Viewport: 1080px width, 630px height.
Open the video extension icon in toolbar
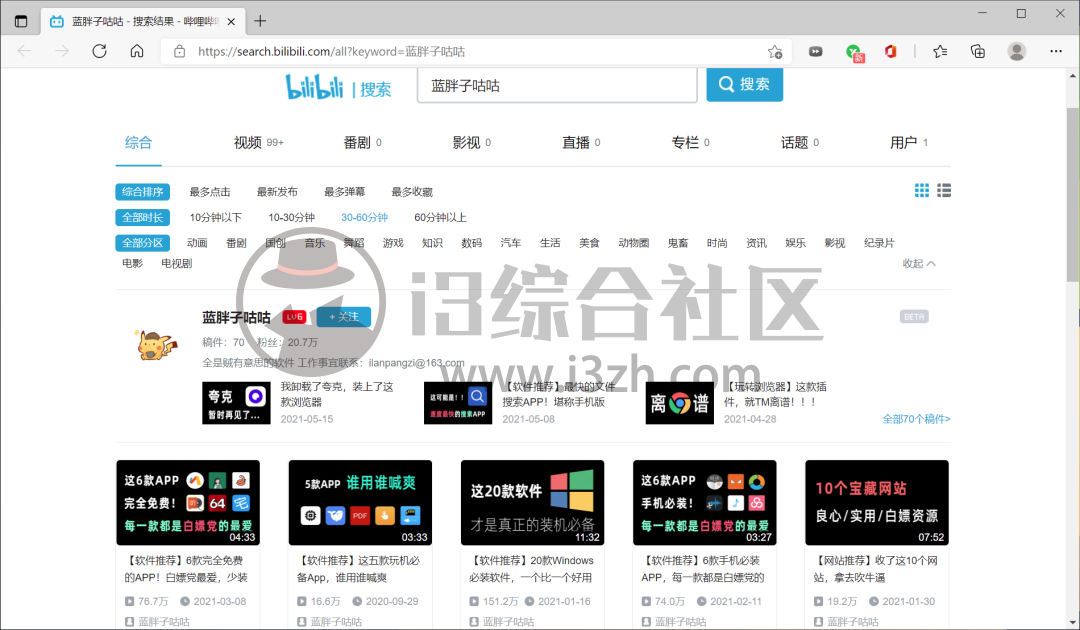coord(816,52)
